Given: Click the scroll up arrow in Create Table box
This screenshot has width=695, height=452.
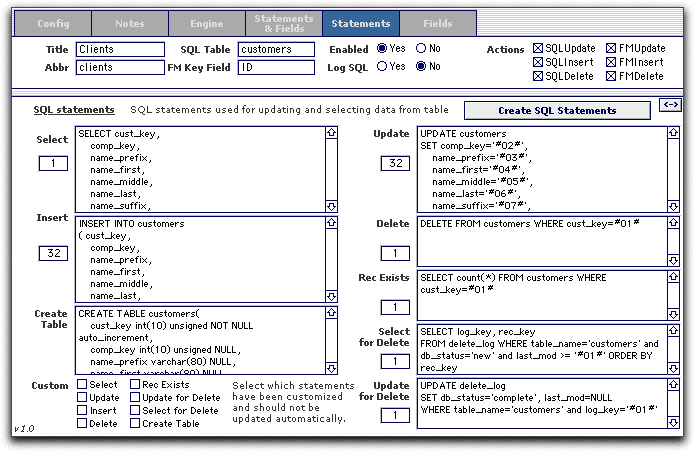Looking at the screenshot, I should 331,312.
